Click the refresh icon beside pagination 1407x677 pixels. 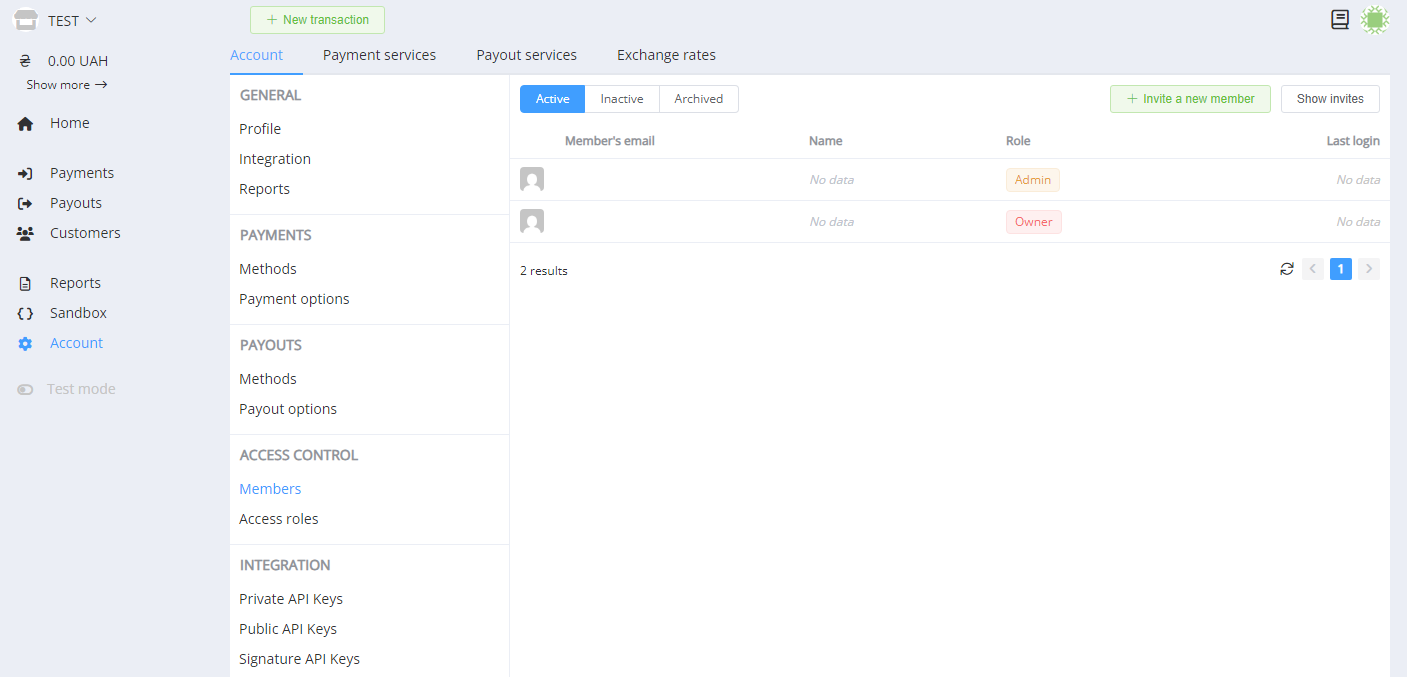(1287, 269)
